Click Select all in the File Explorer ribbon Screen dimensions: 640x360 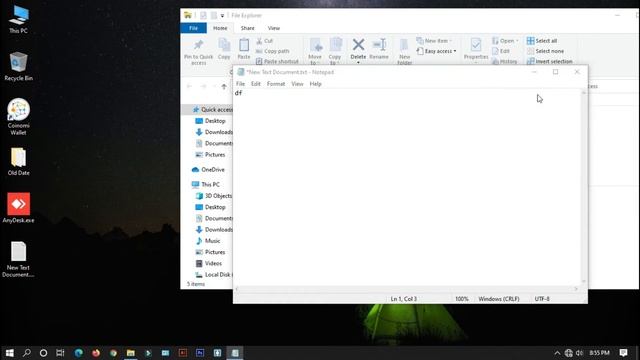tap(542, 41)
